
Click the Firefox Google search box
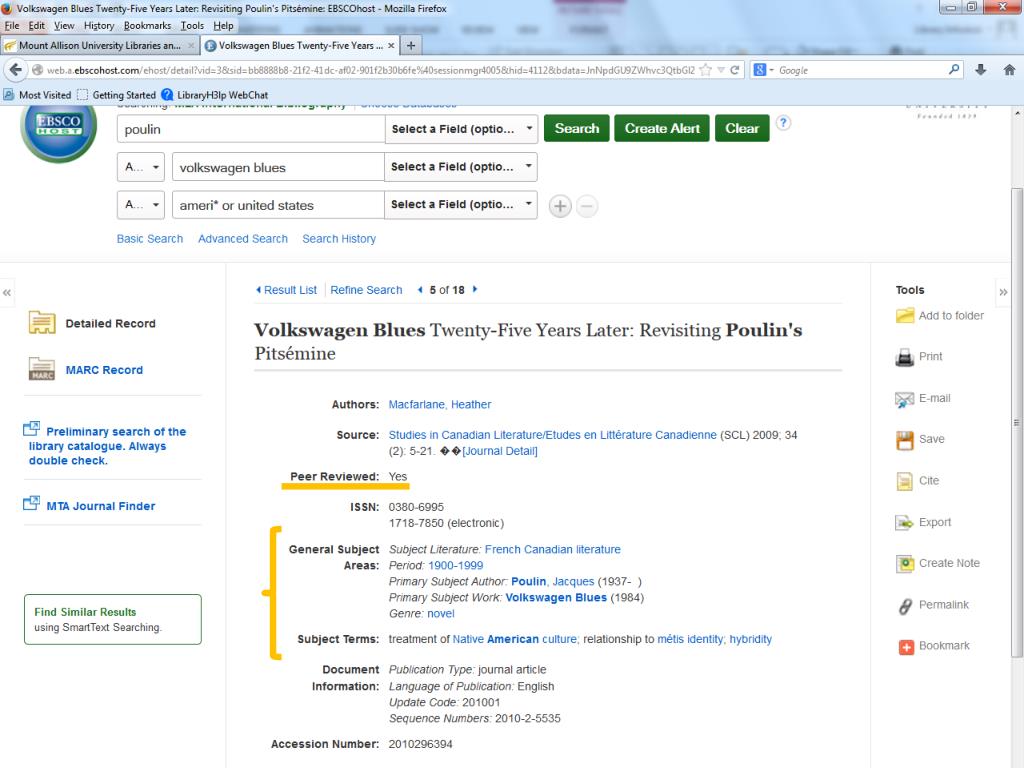[862, 70]
